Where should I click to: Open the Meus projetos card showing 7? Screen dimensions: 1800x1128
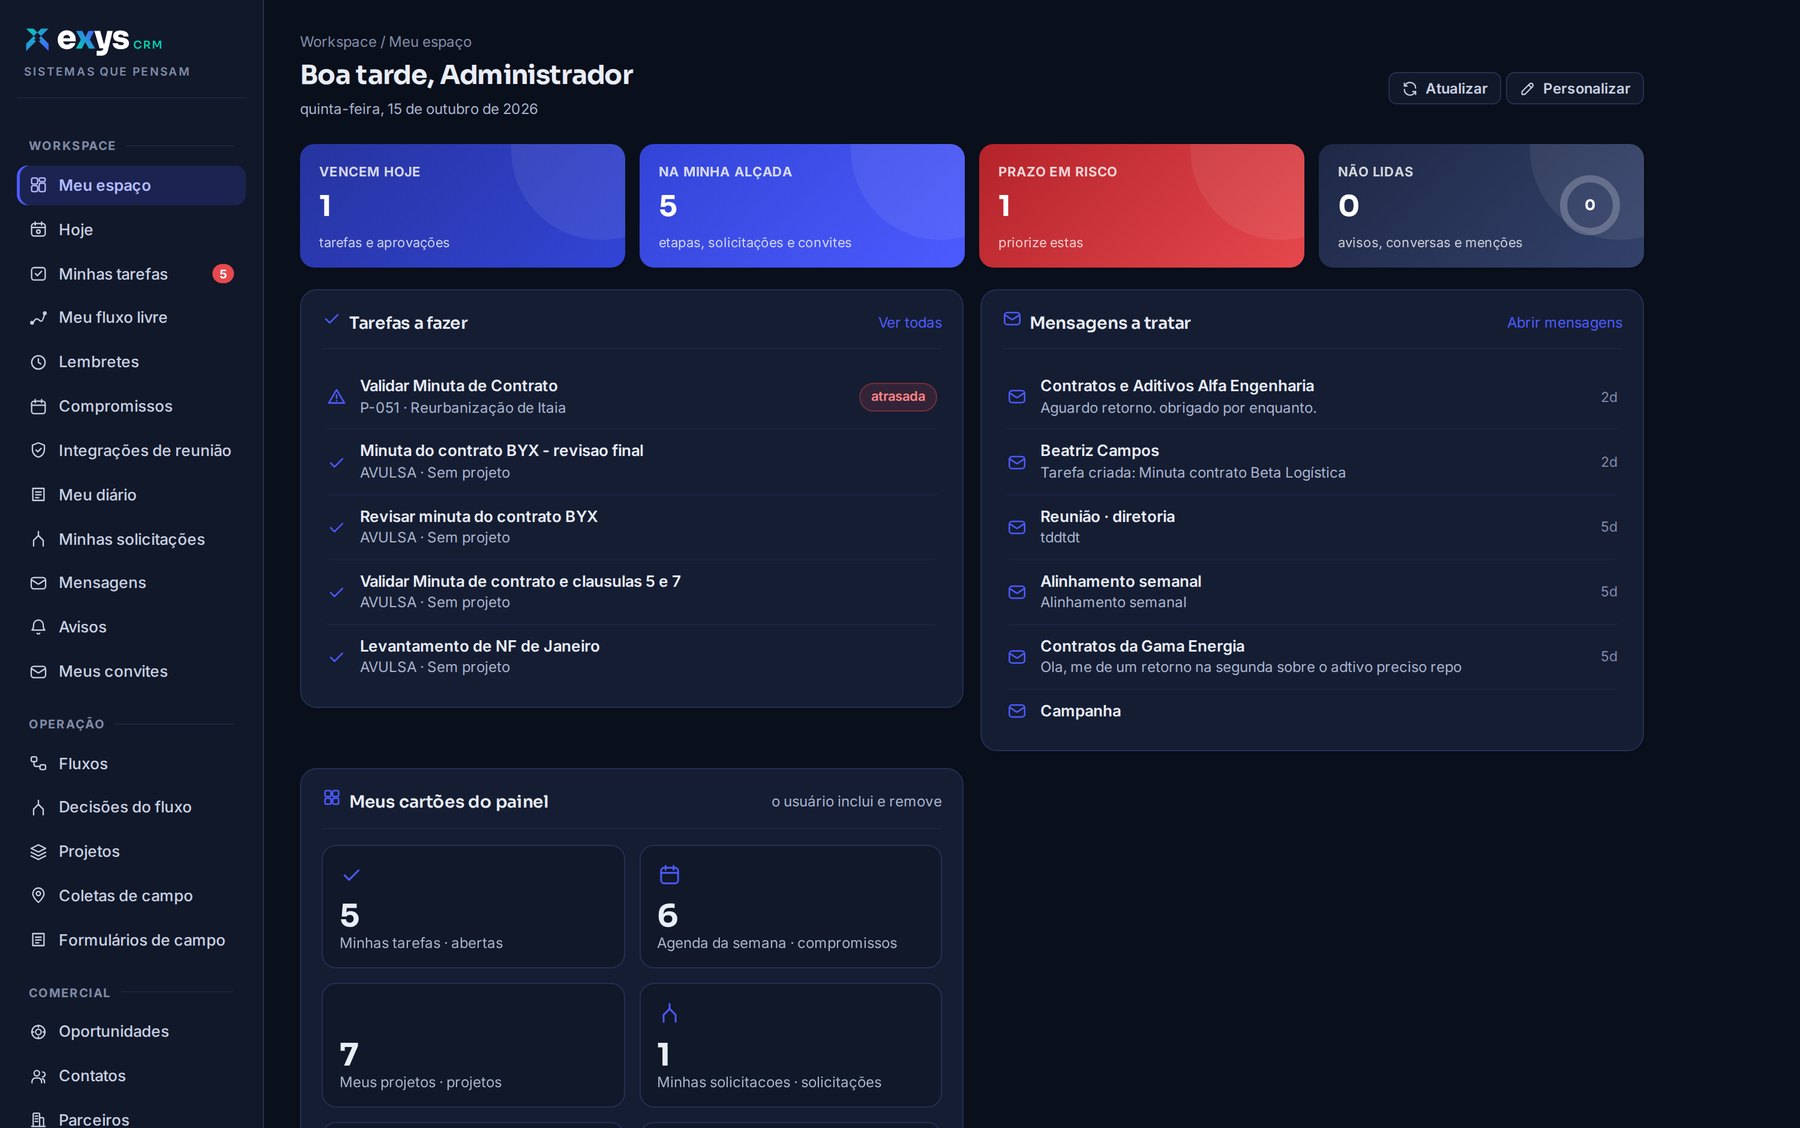473,1045
